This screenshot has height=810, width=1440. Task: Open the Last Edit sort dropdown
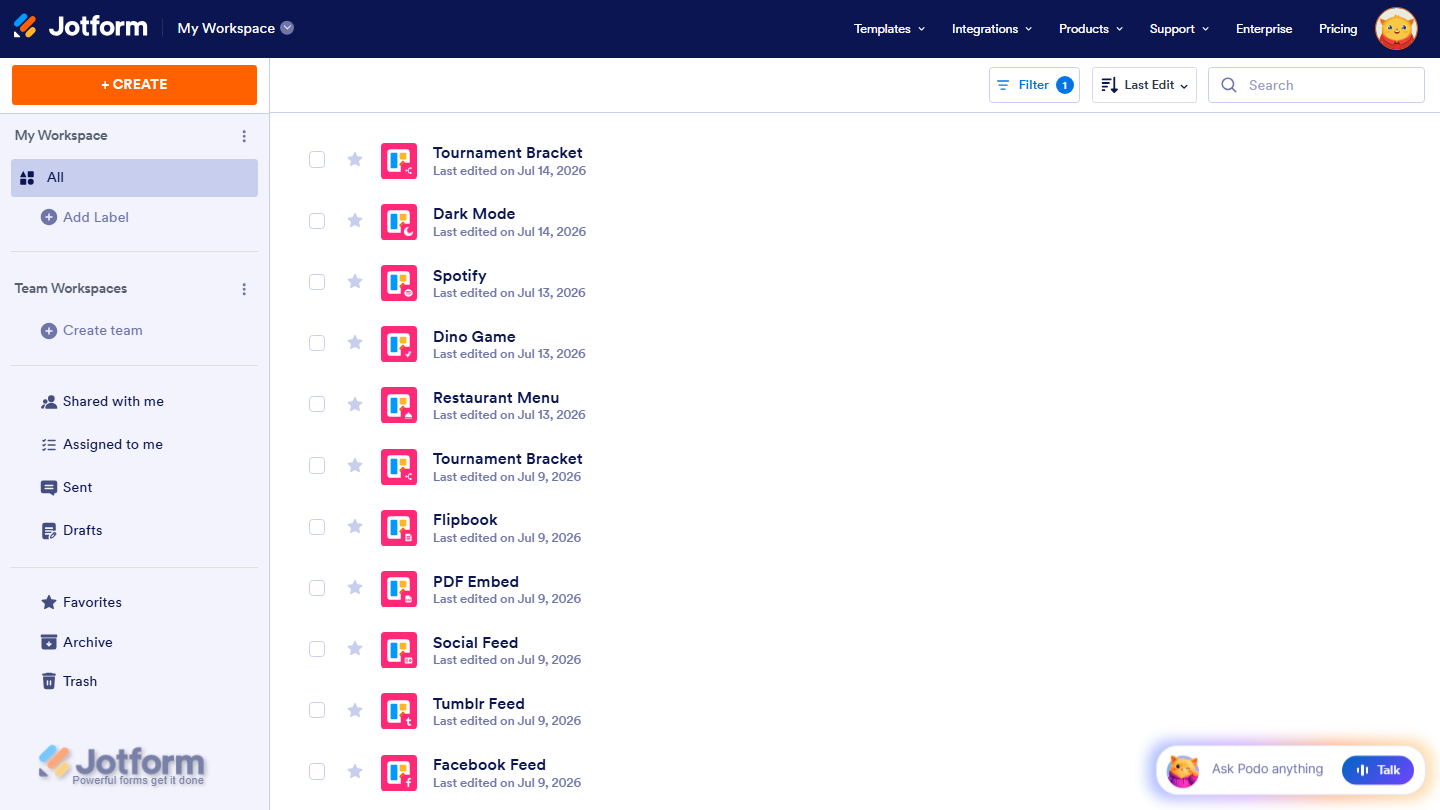(x=1144, y=85)
